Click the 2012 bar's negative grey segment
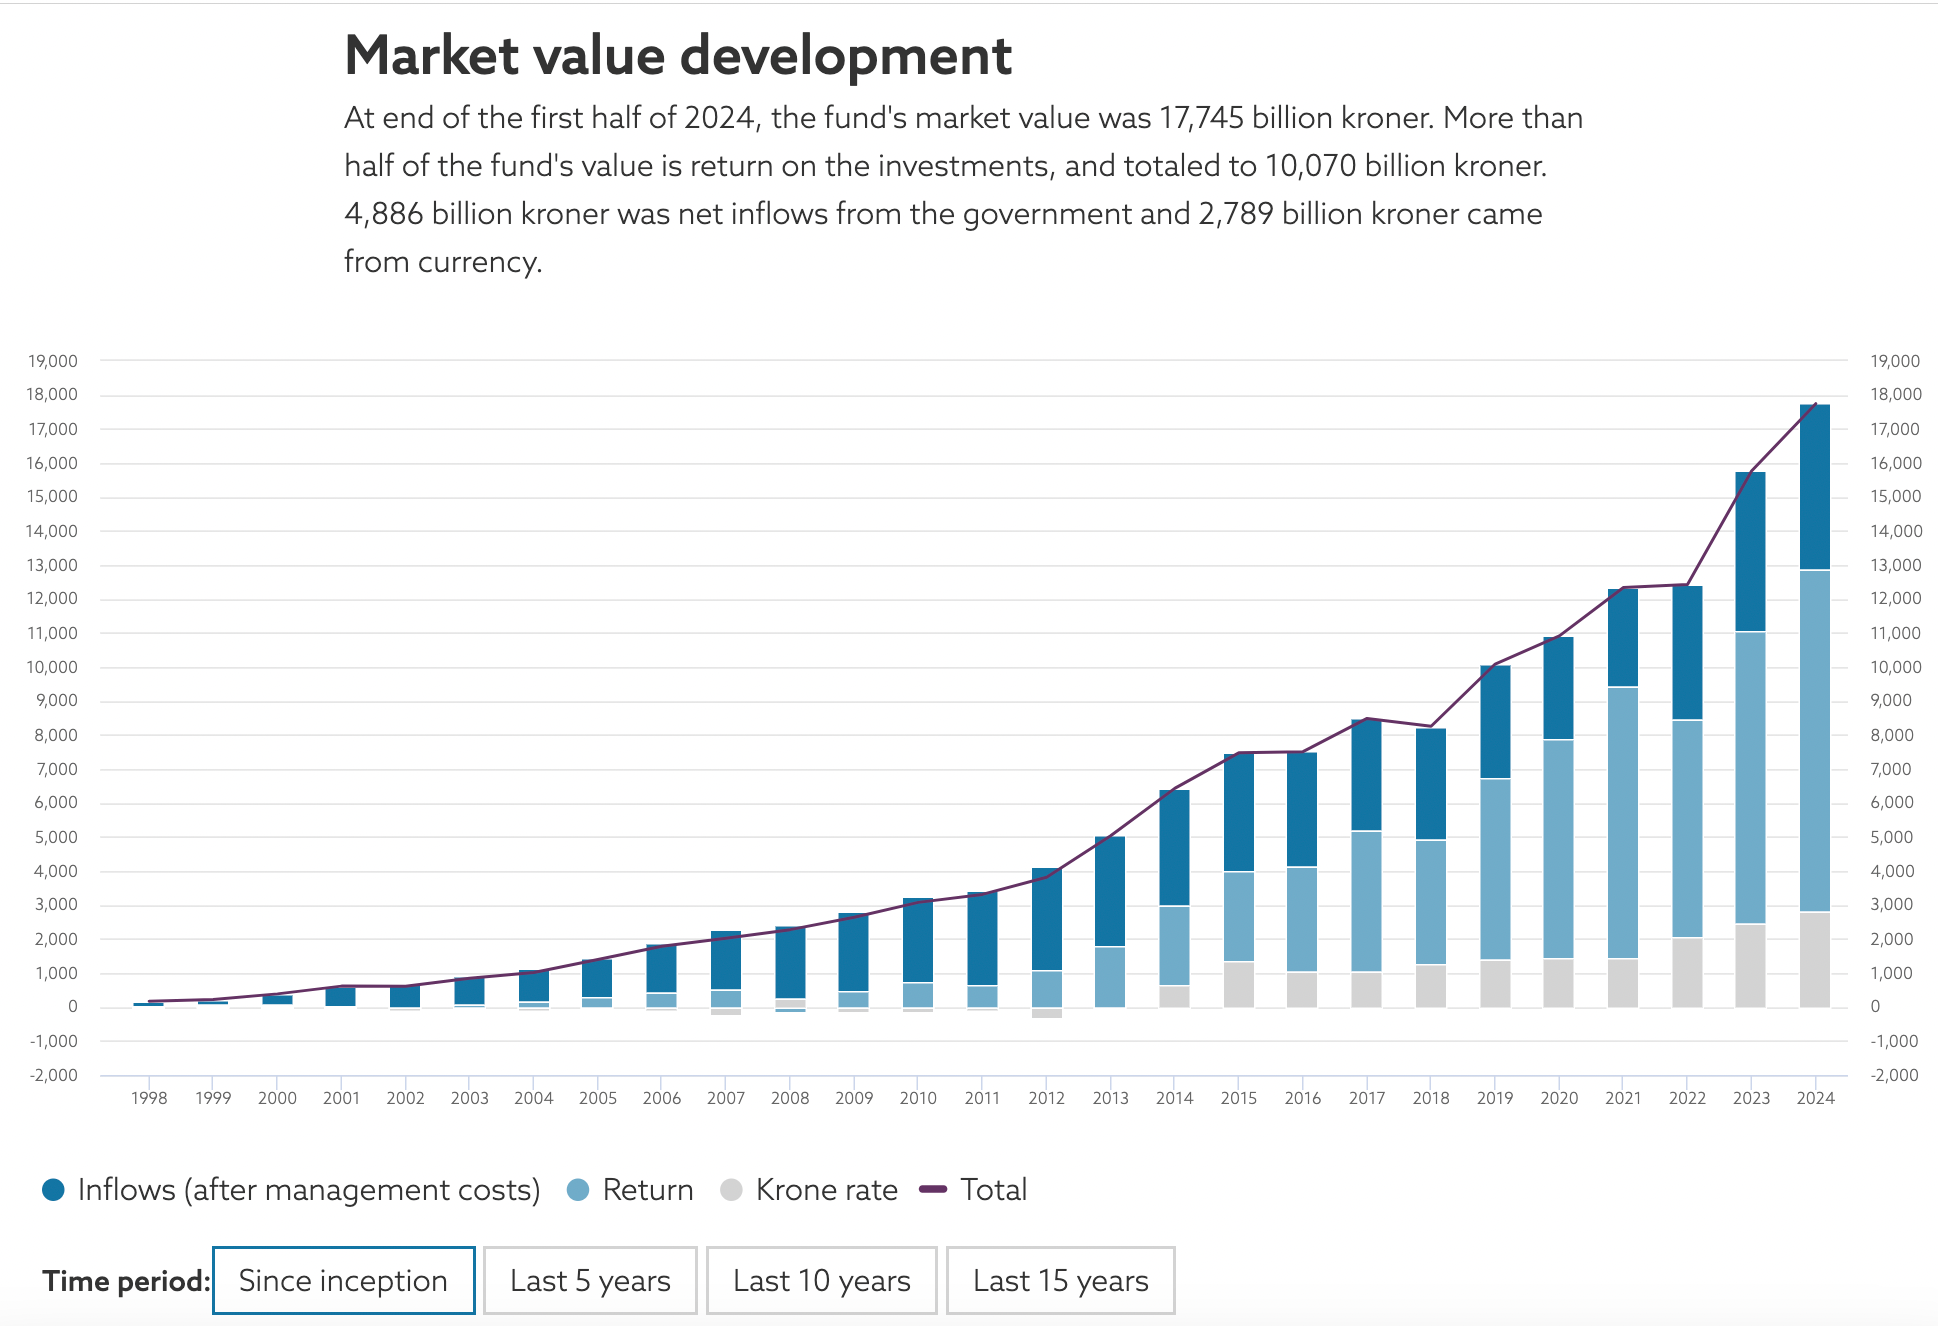1938x1326 pixels. pyautogui.click(x=1046, y=1013)
